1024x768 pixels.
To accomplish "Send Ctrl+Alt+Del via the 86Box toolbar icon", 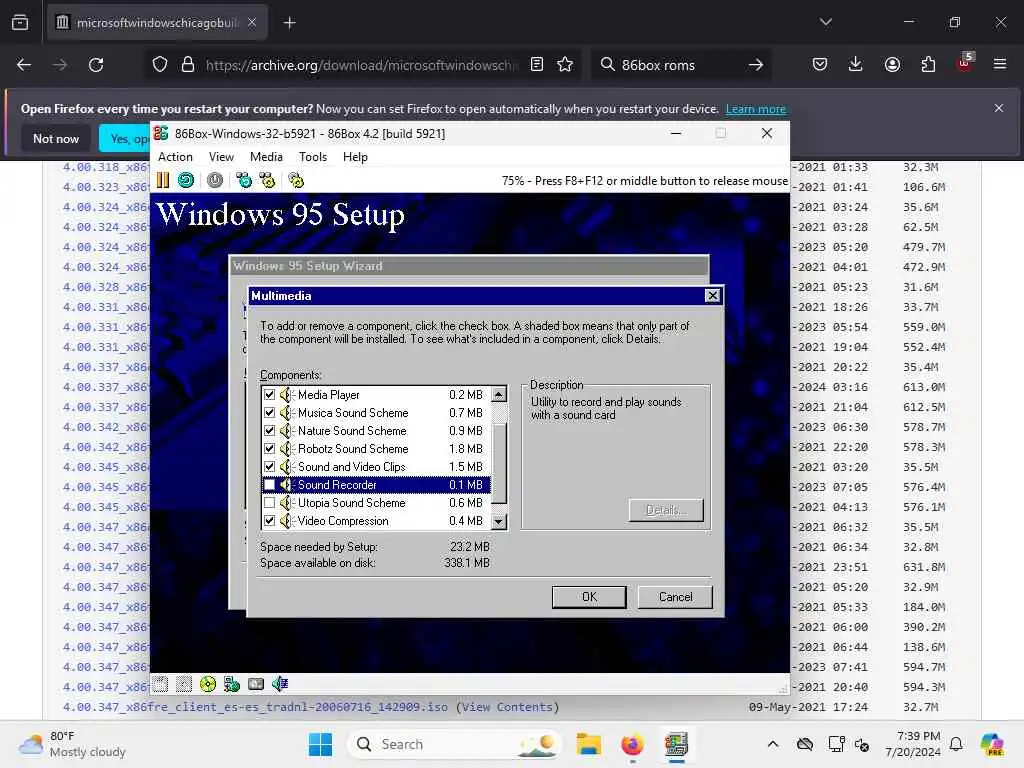I will click(x=244, y=180).
